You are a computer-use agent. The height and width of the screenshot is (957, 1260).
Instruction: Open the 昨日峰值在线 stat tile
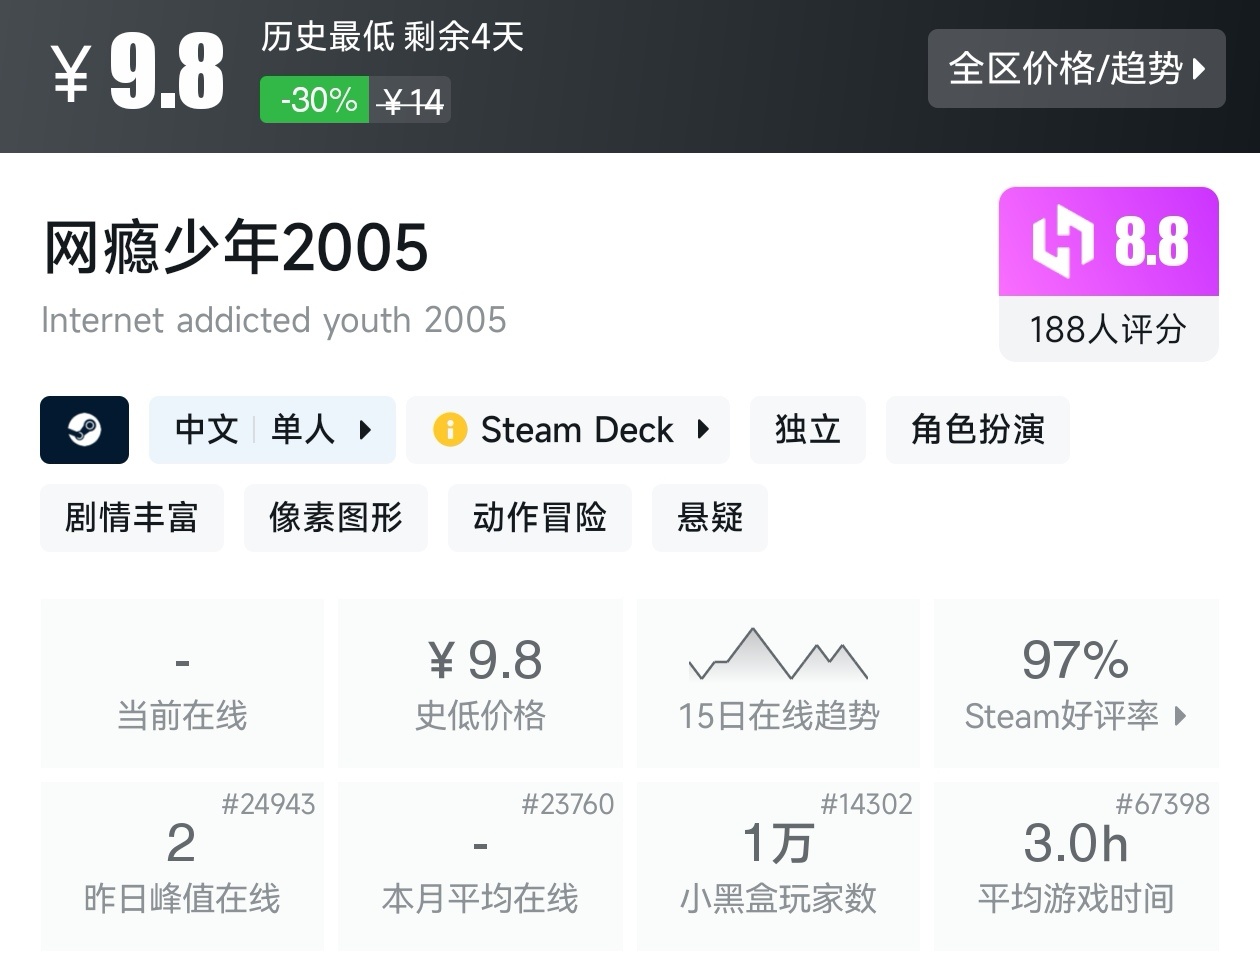(x=182, y=866)
